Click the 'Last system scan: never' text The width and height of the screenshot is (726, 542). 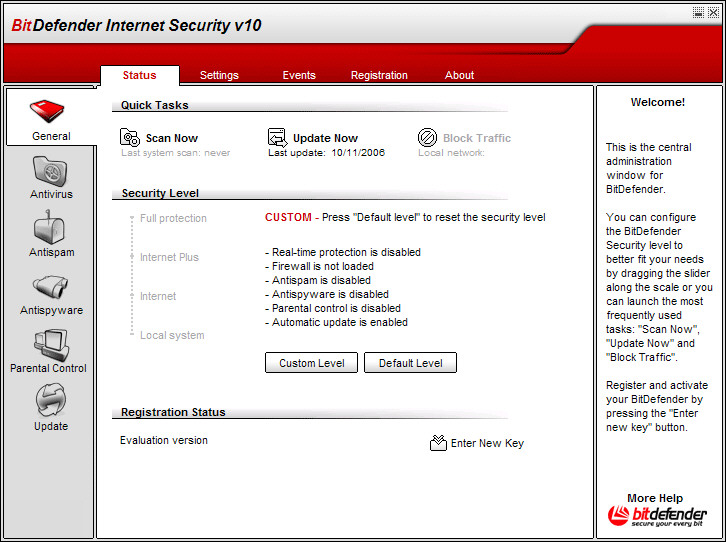coord(175,153)
